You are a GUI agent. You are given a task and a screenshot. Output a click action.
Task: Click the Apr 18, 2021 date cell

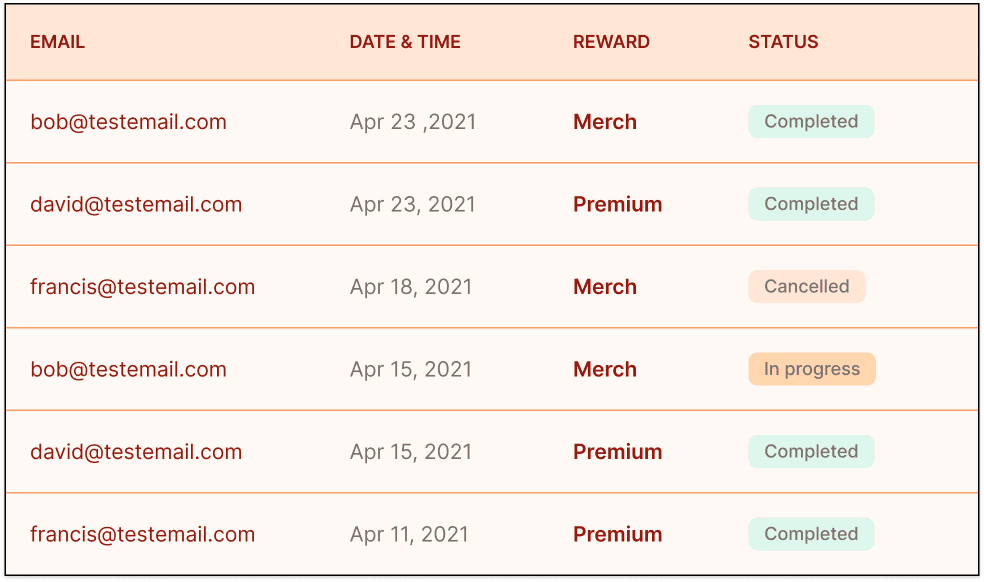[x=411, y=287]
